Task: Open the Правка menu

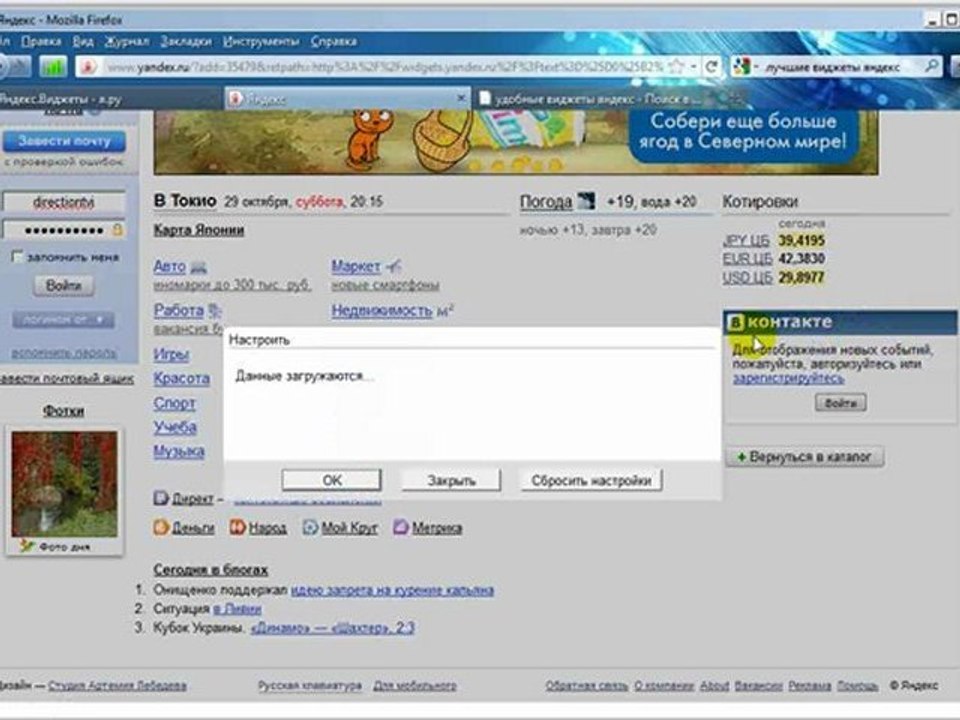Action: [41, 42]
